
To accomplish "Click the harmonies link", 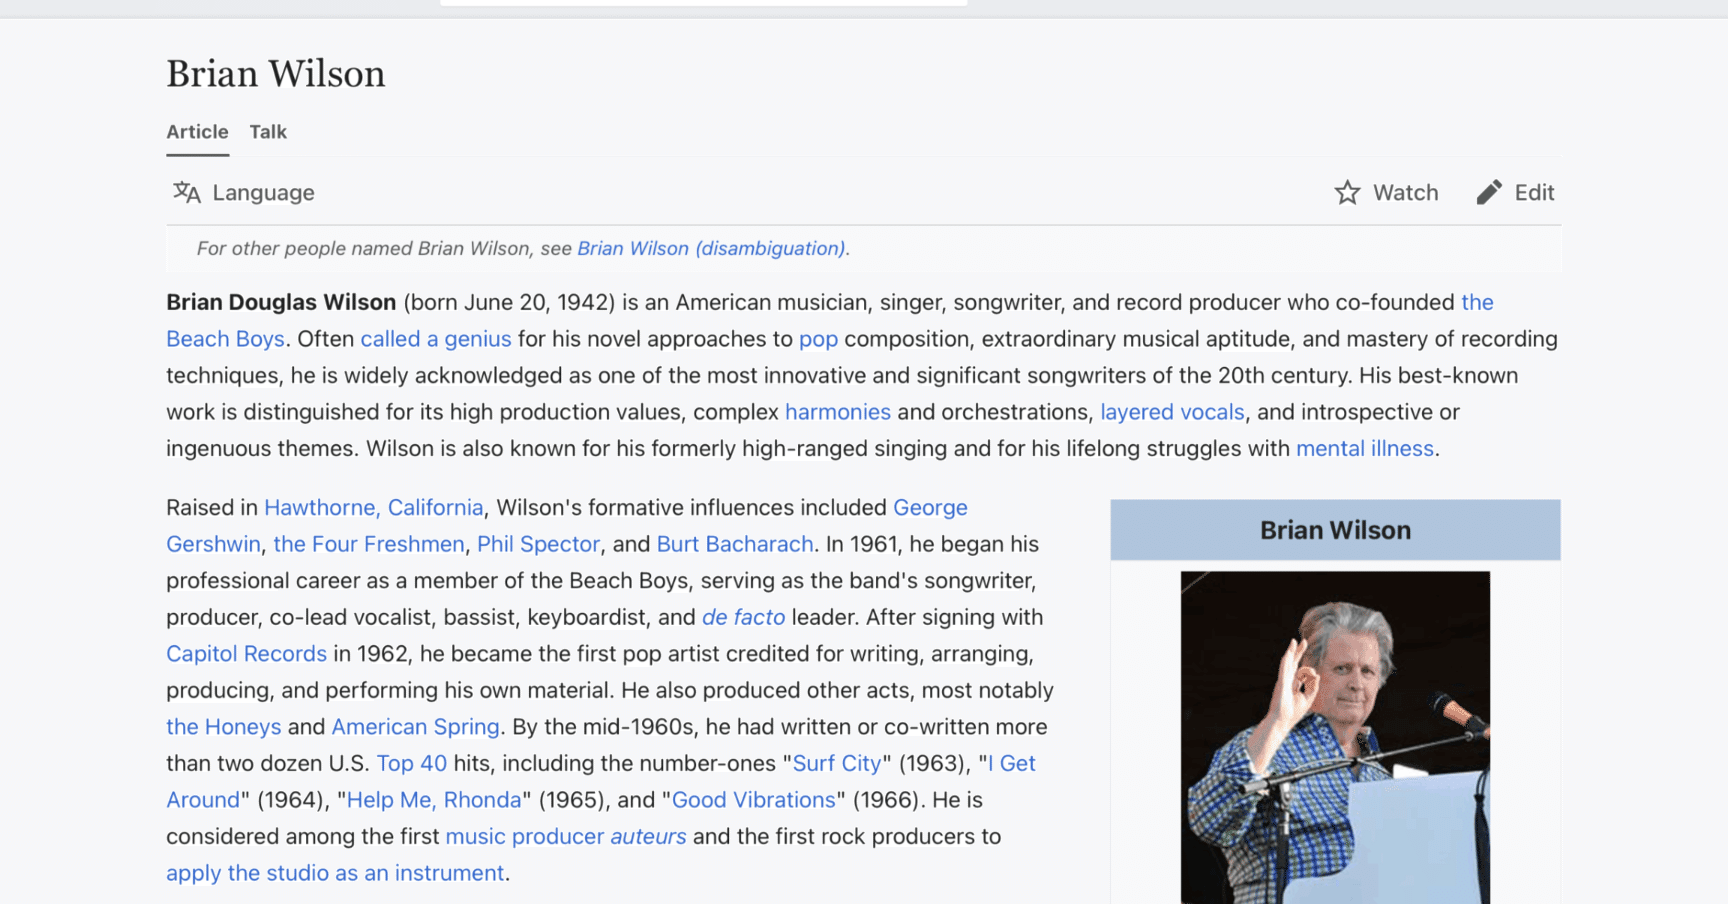I will click(837, 412).
